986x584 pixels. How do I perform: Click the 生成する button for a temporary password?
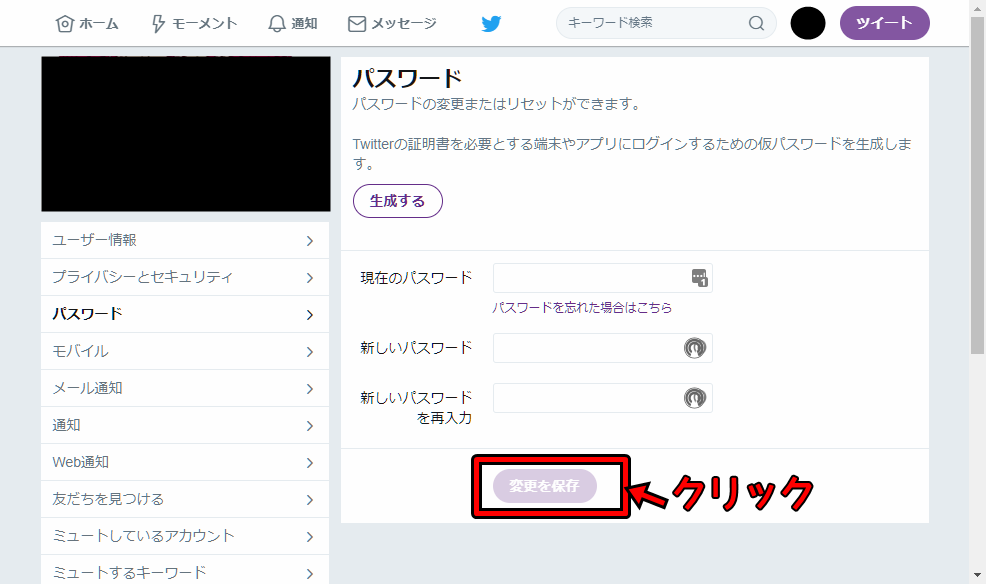tap(397, 200)
